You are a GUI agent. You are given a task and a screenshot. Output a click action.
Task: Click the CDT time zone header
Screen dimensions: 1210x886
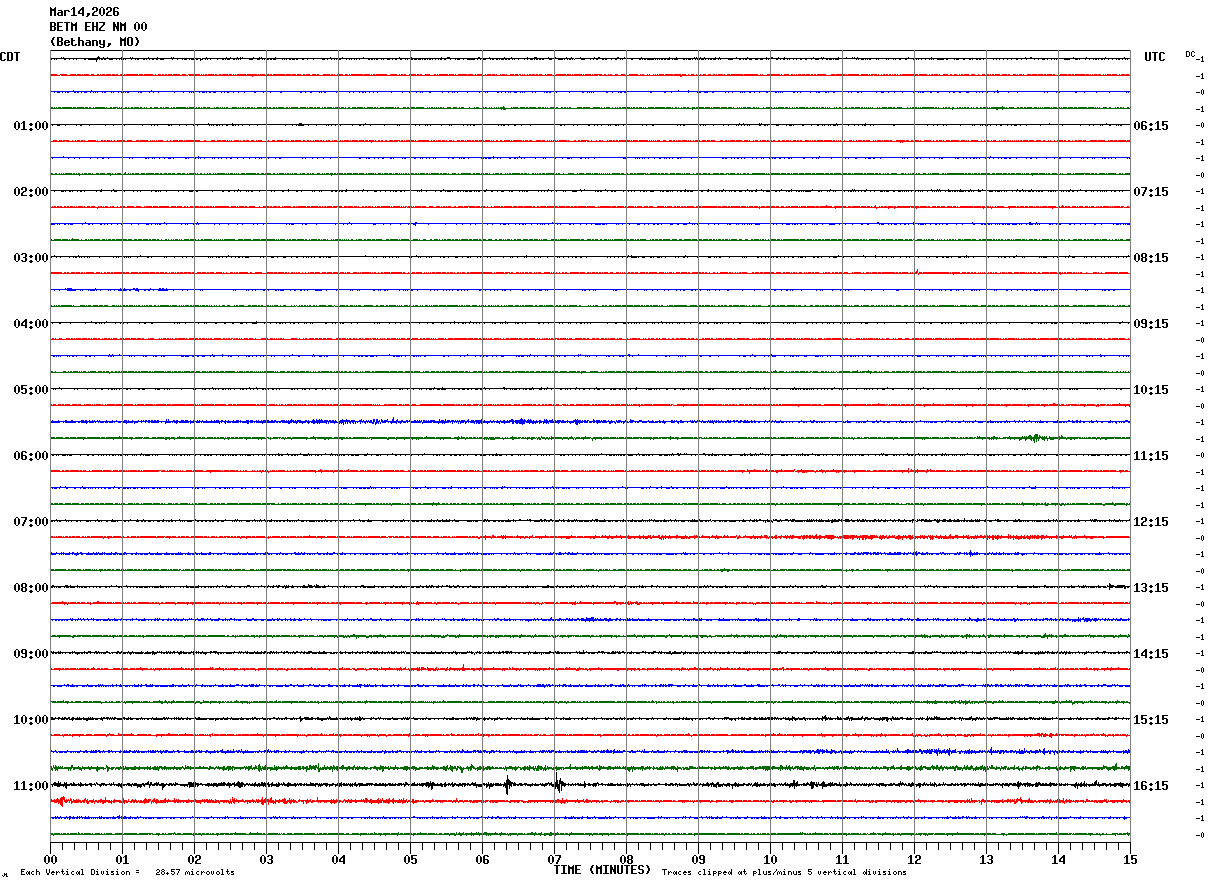10,57
